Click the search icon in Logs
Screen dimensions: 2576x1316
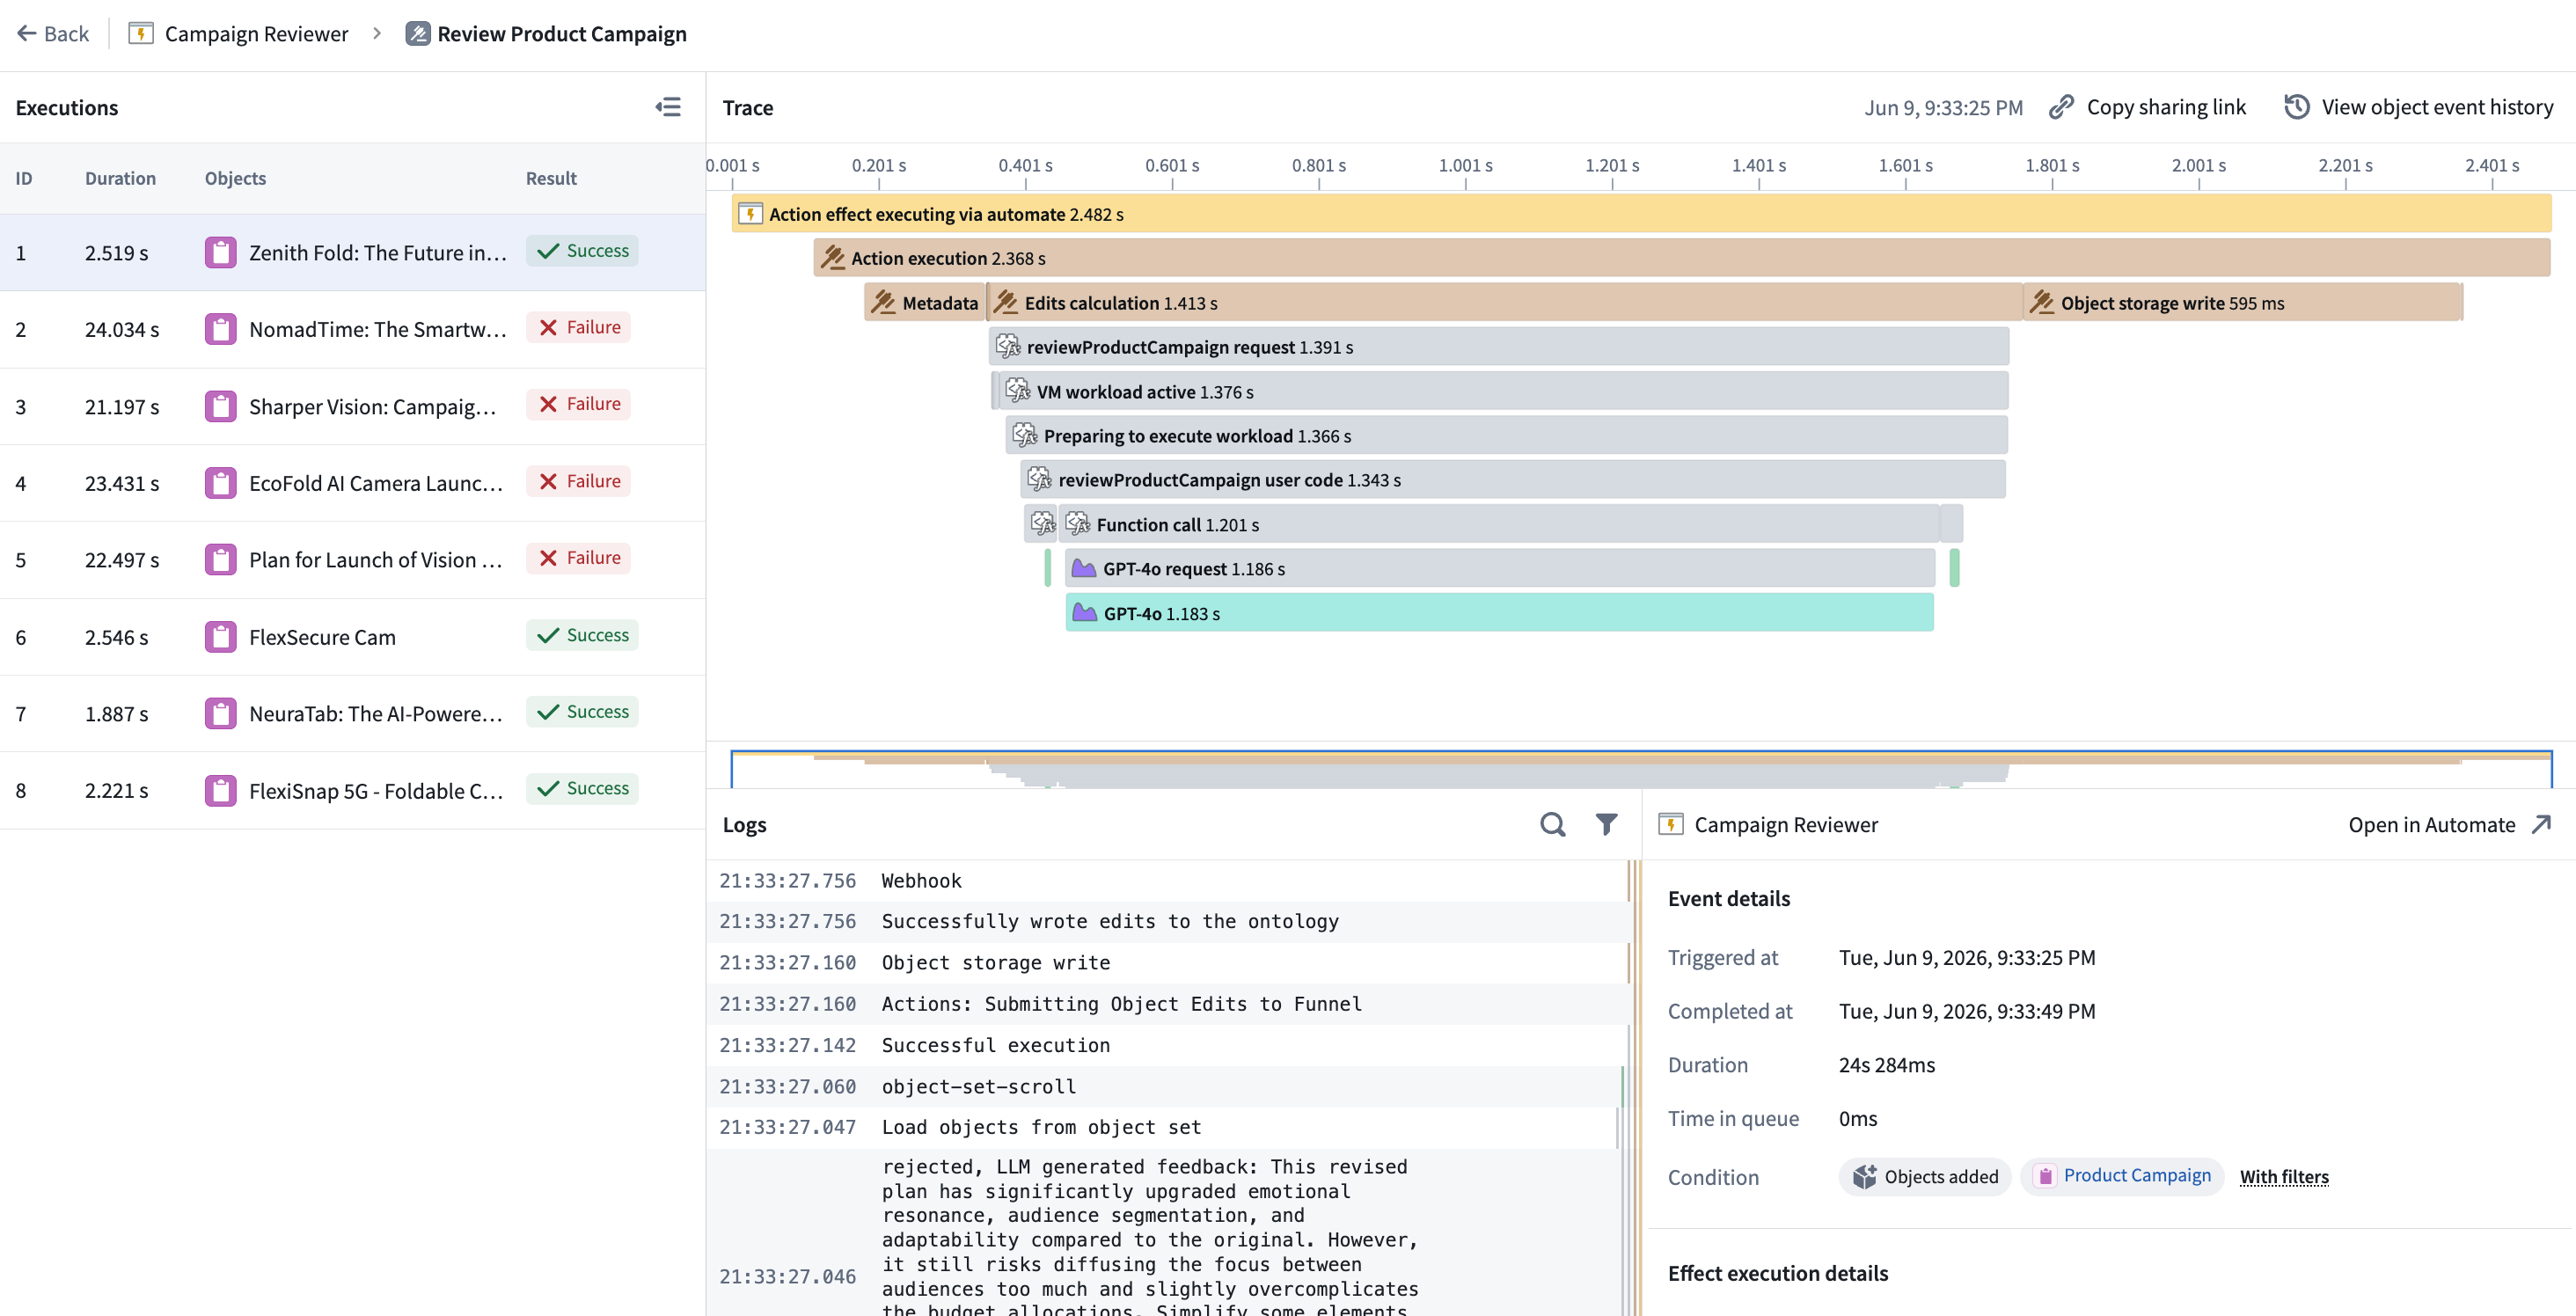coord(1552,825)
